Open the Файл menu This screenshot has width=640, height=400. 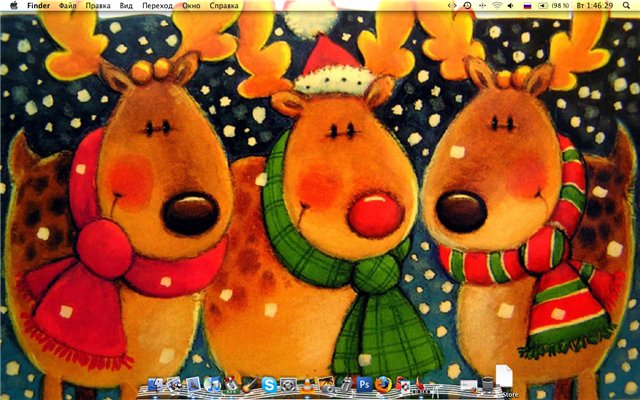click(x=68, y=6)
